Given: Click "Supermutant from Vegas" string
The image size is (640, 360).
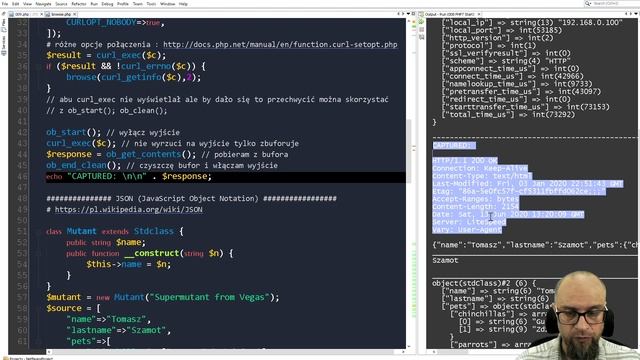Looking at the screenshot, I should (210, 298).
